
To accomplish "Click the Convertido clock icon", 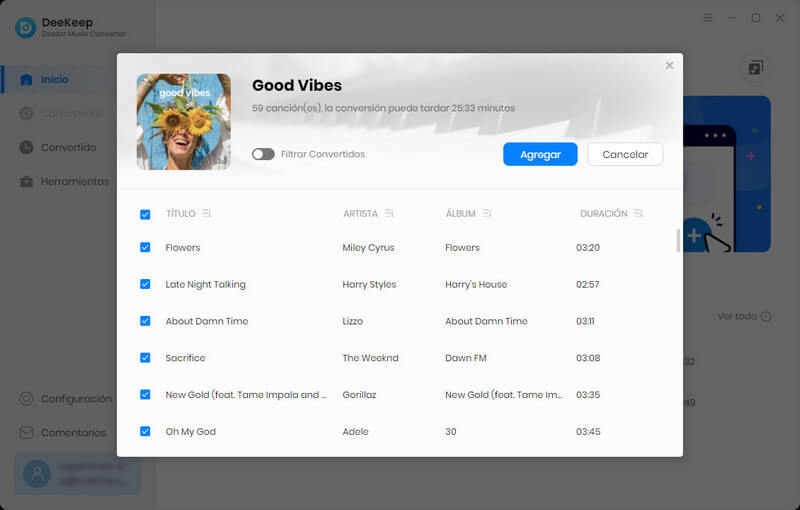I will click(x=26, y=147).
